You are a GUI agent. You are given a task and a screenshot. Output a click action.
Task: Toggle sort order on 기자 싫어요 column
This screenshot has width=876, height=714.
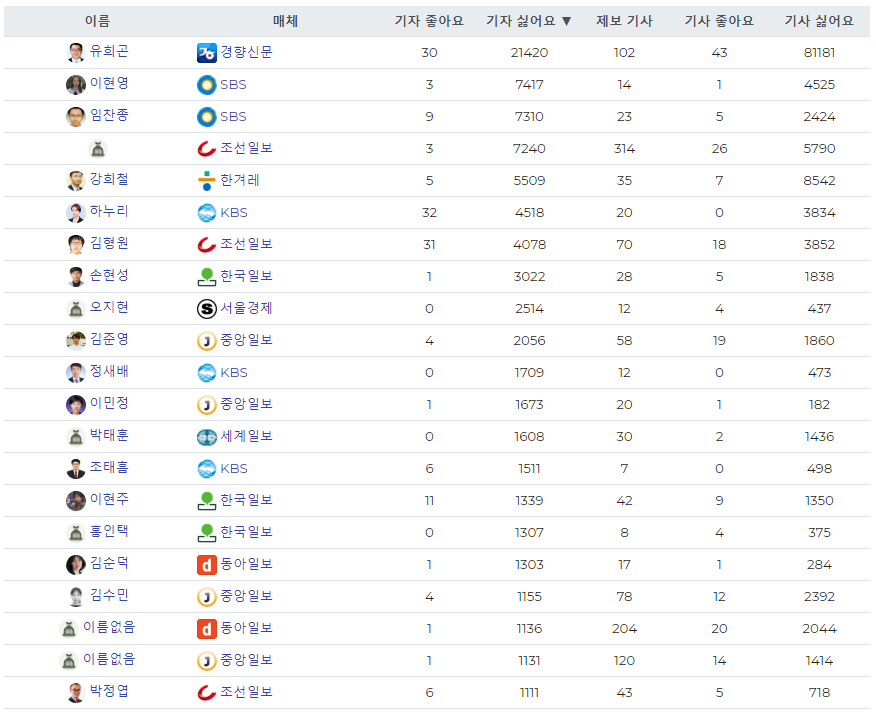(528, 21)
